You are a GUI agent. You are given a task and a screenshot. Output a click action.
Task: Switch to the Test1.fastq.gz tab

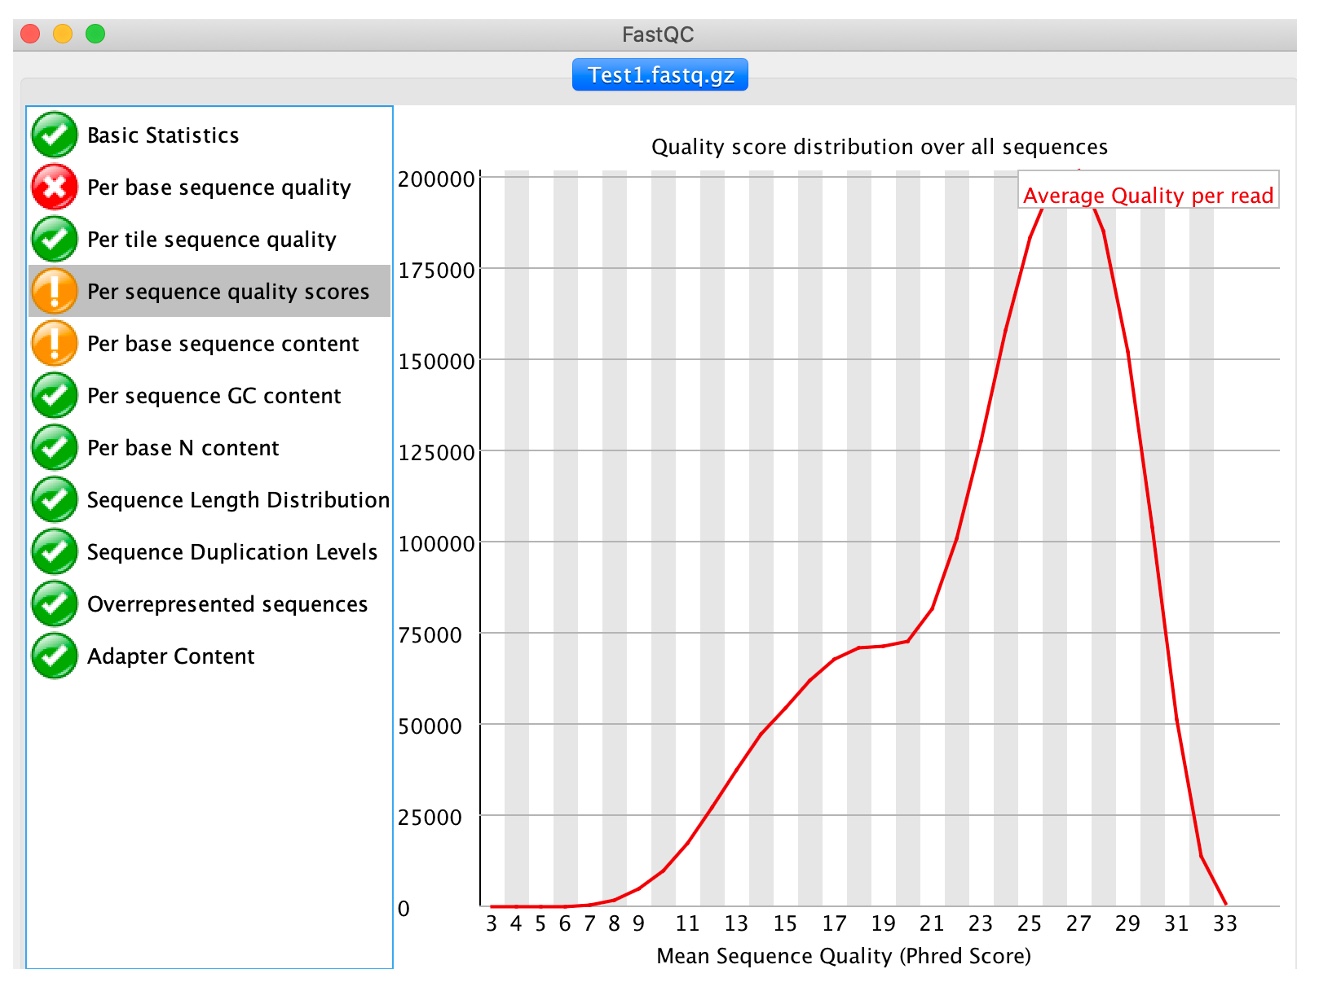point(660,75)
